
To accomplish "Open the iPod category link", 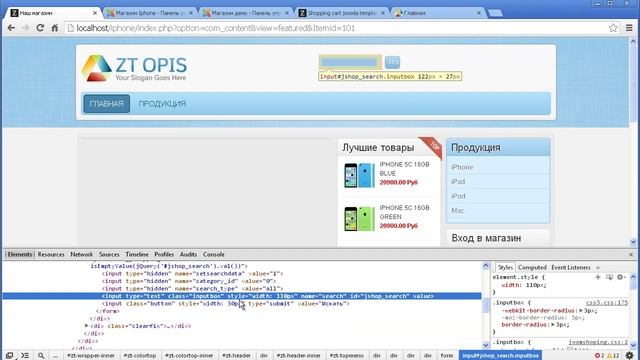I will pos(458,196).
